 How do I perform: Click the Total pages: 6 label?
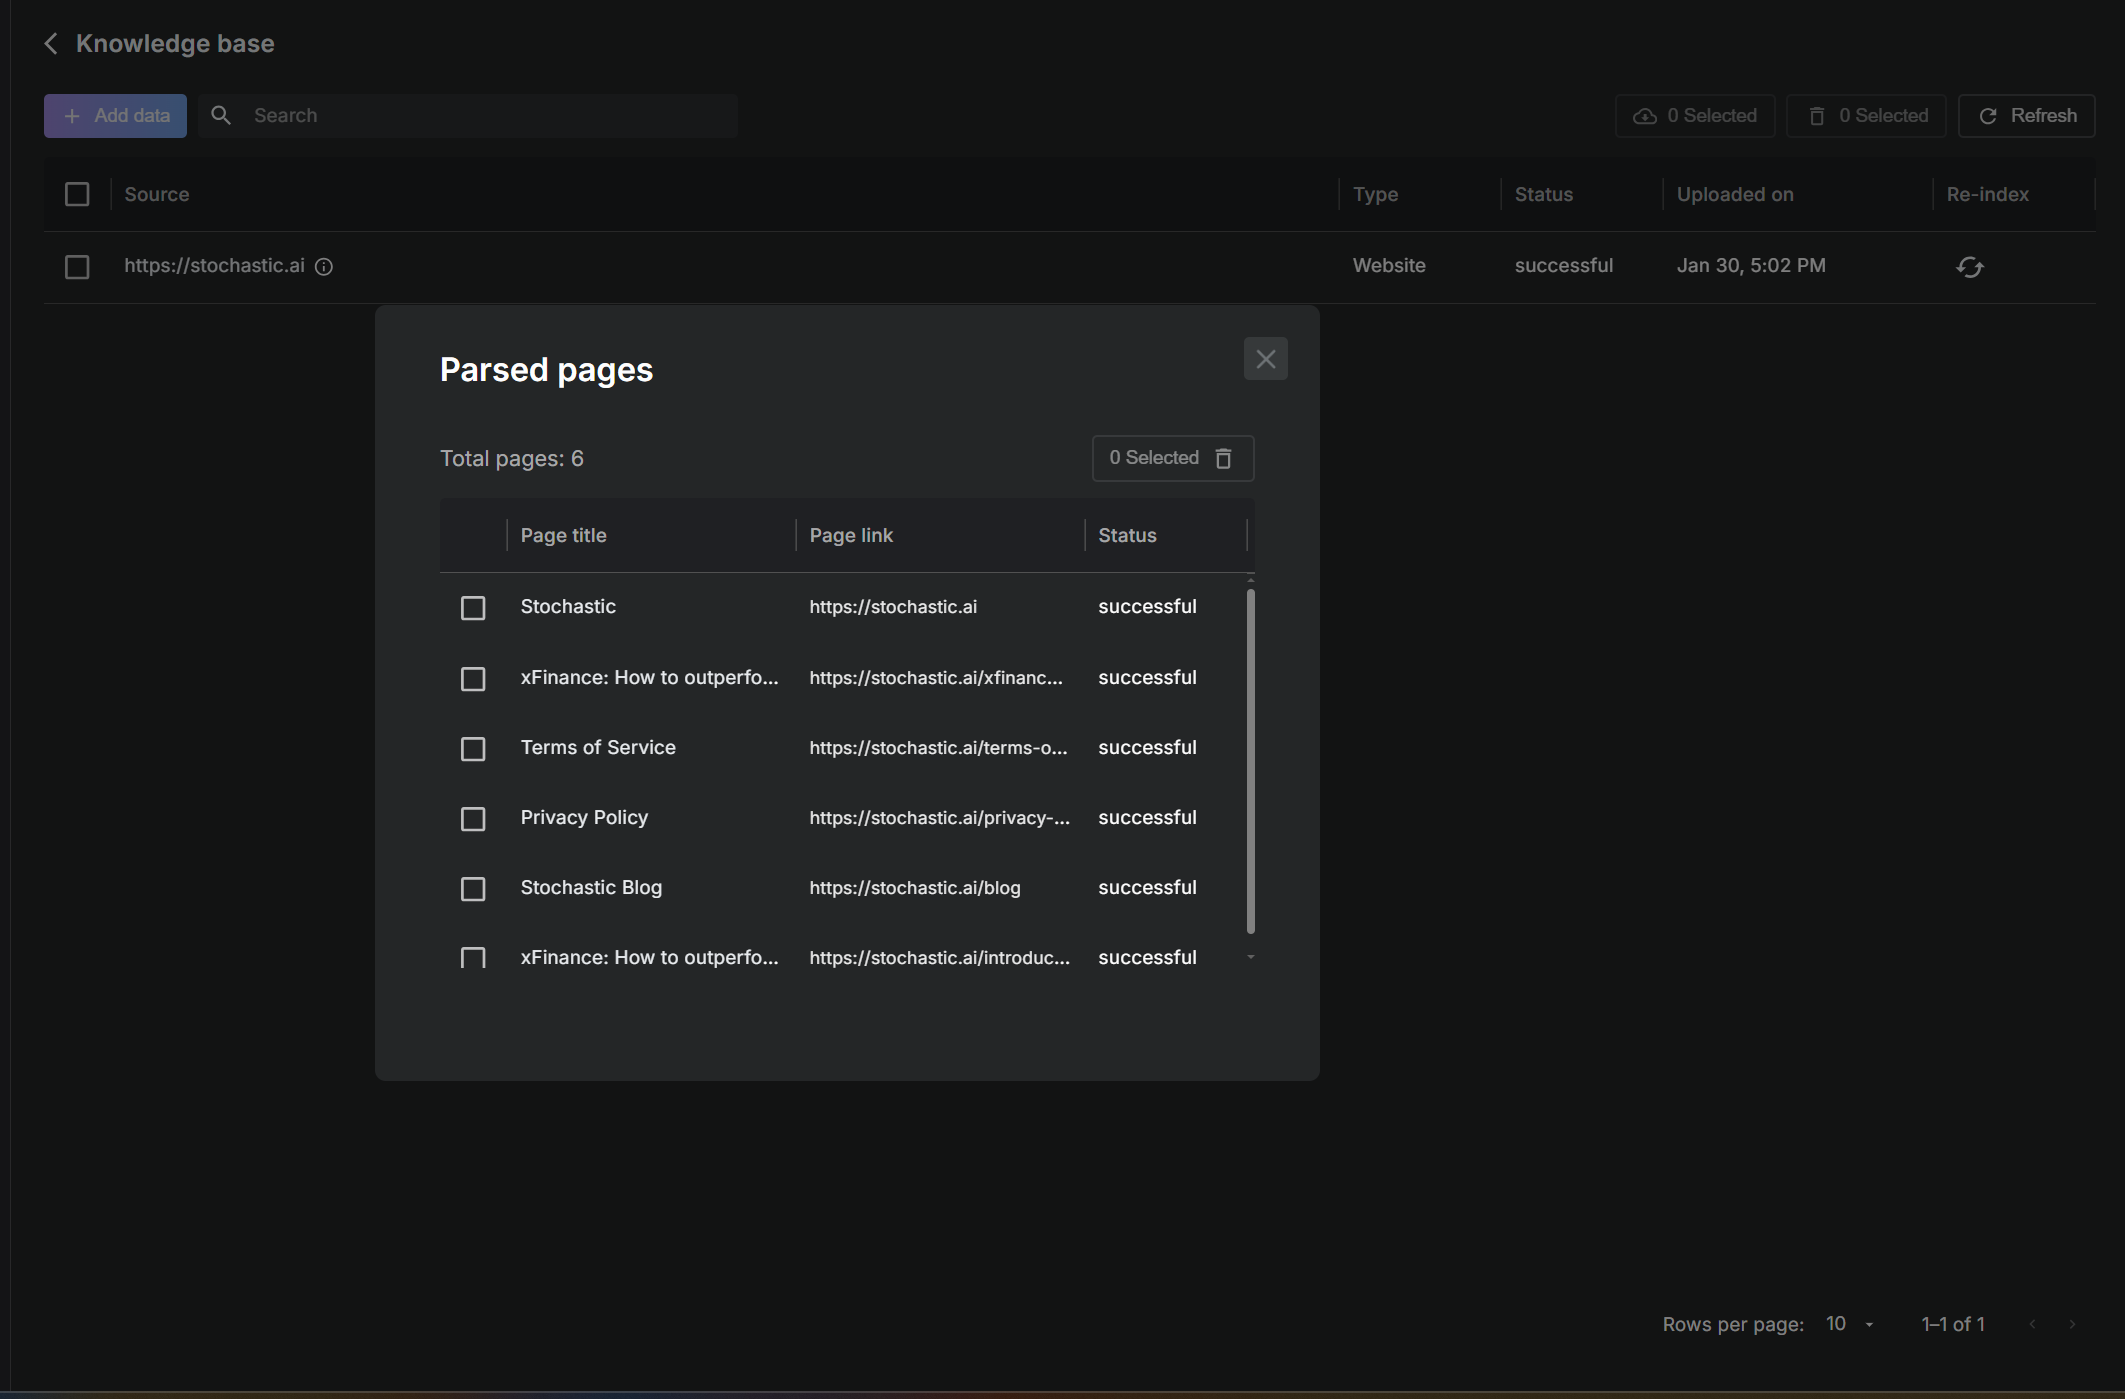point(511,459)
